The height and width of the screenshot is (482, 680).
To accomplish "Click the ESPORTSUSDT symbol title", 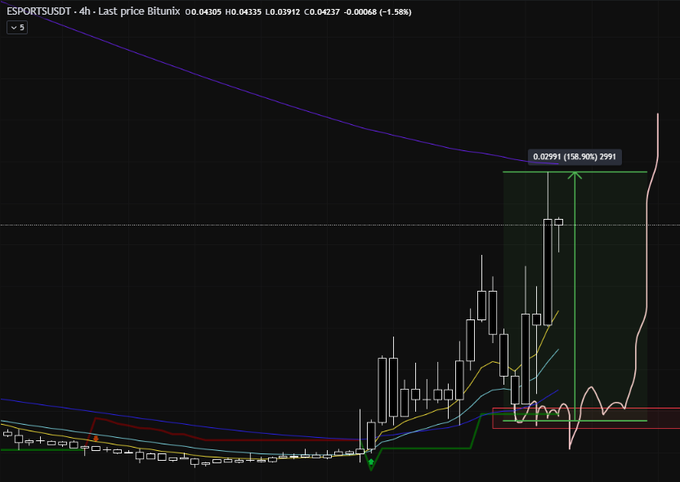I will point(39,11).
